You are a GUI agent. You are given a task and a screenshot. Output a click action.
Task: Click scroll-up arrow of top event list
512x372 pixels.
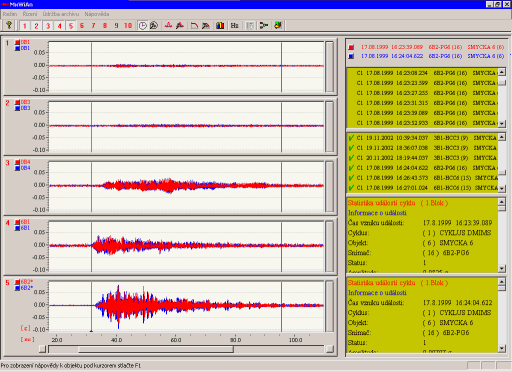[502, 72]
